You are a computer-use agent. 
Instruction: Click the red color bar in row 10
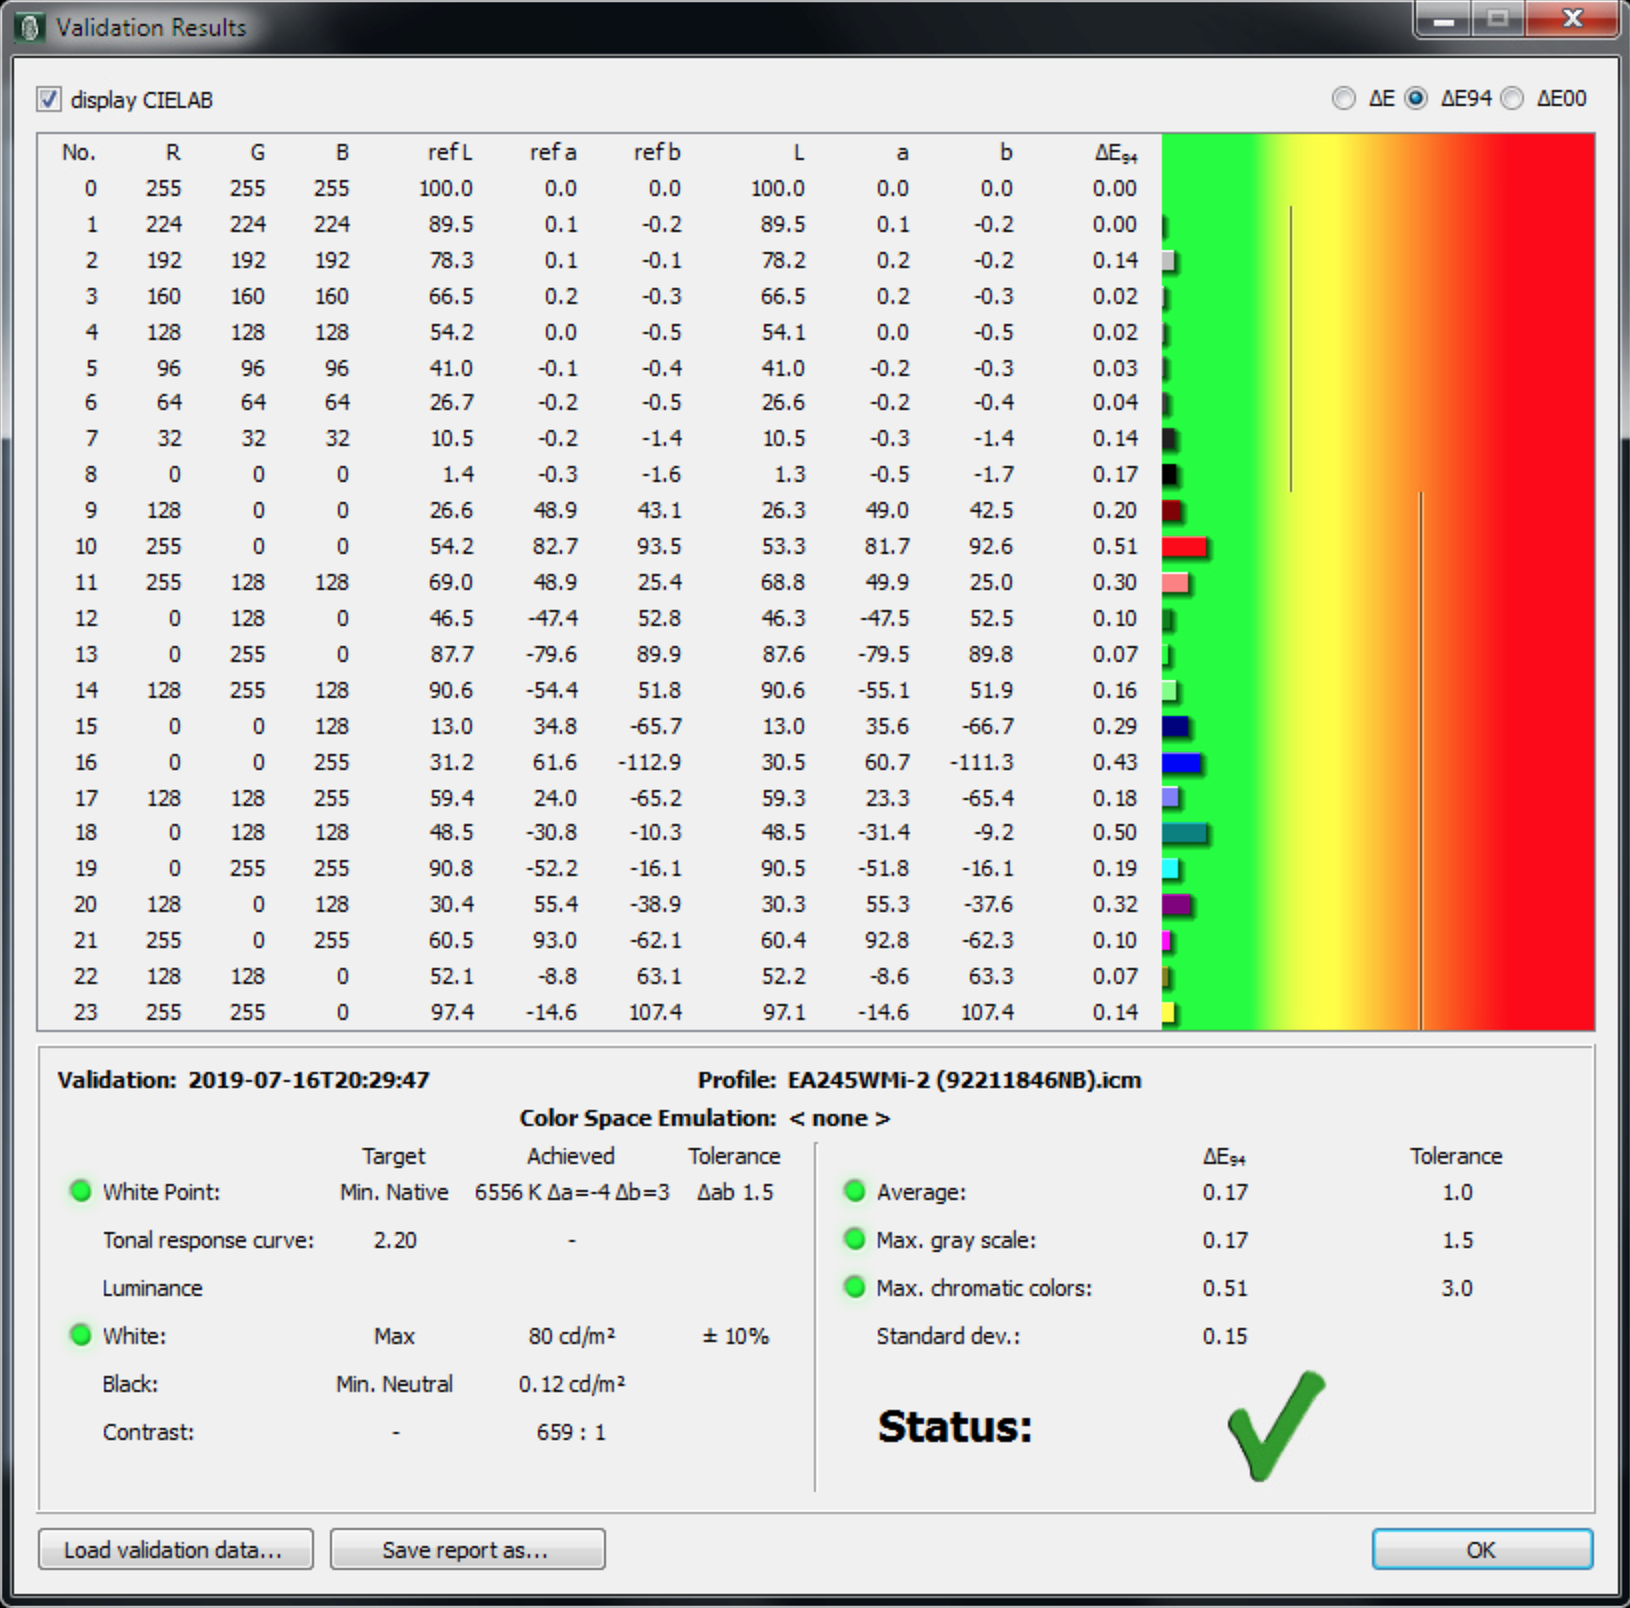[x=1184, y=547]
